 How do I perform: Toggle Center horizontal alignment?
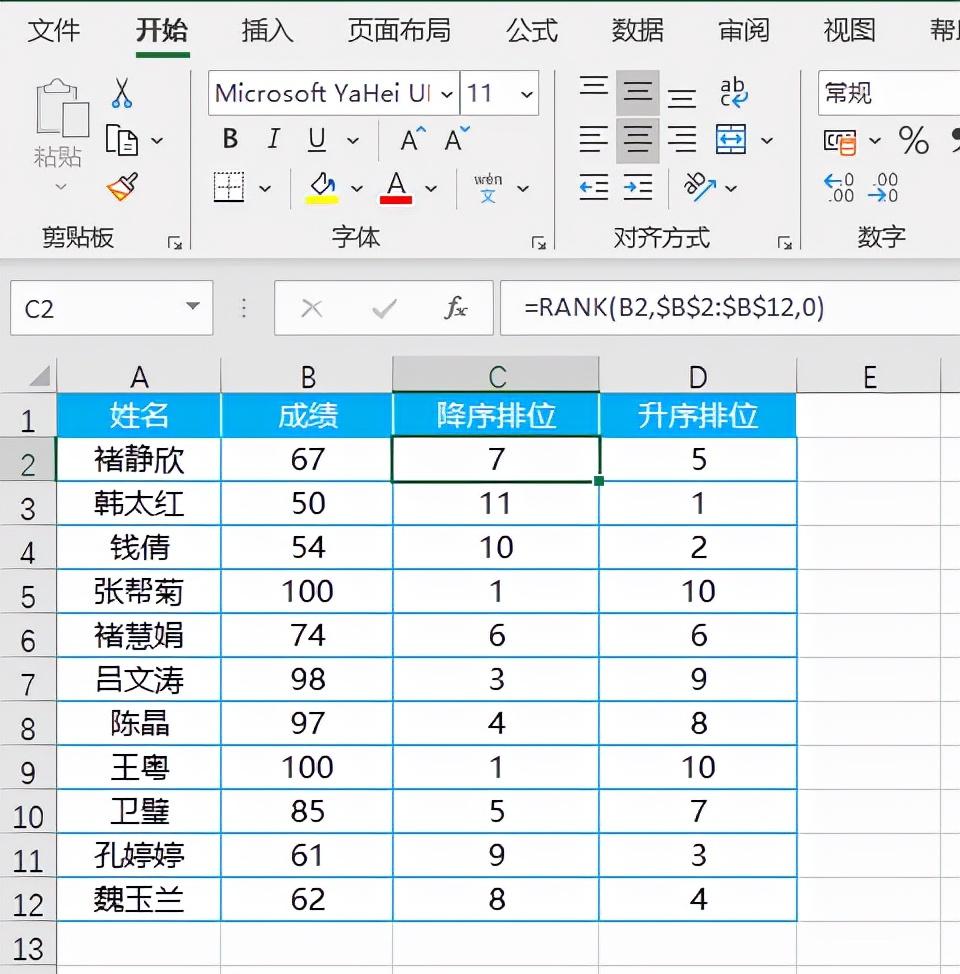click(638, 140)
